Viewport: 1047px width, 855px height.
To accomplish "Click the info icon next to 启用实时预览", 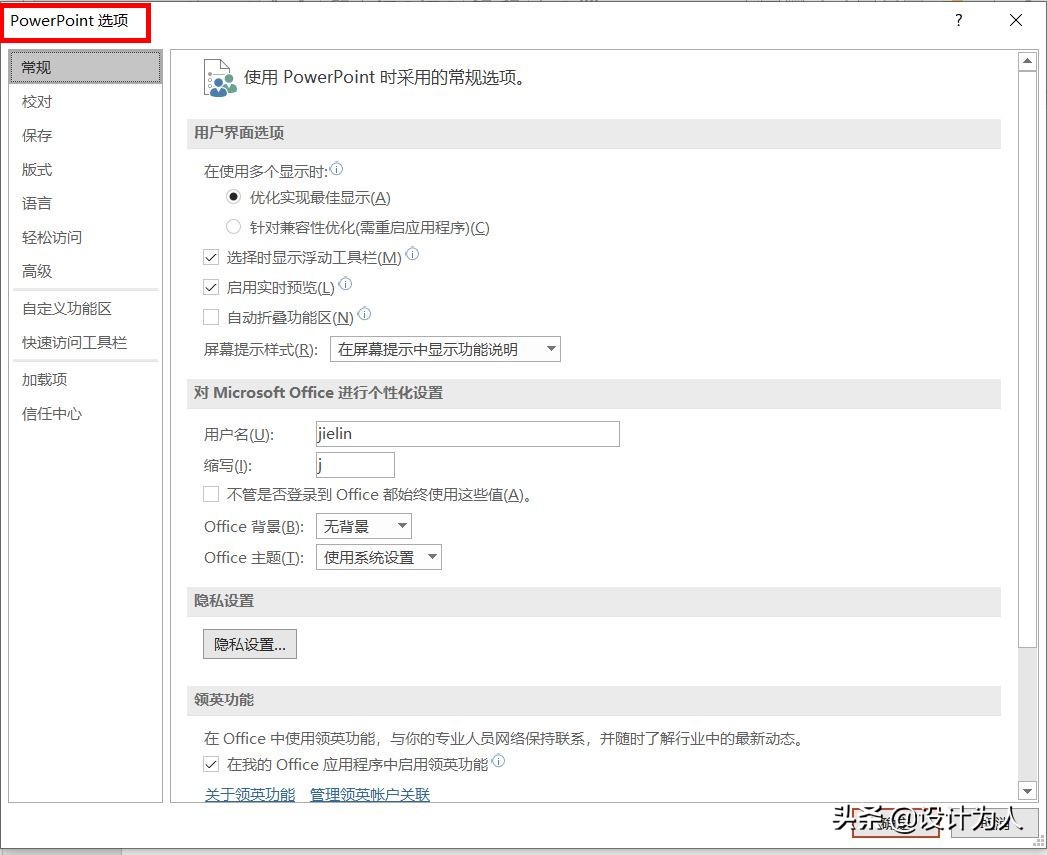I will pyautogui.click(x=346, y=284).
